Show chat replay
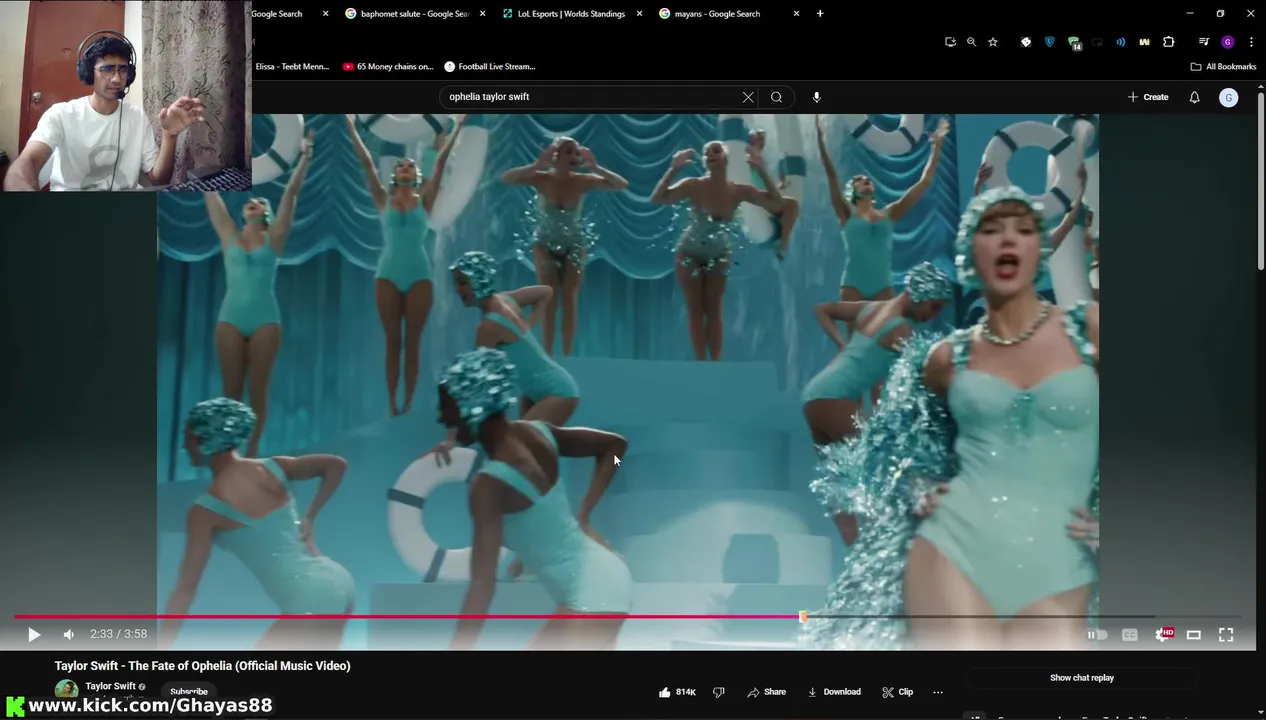1266x720 pixels. tap(1082, 678)
